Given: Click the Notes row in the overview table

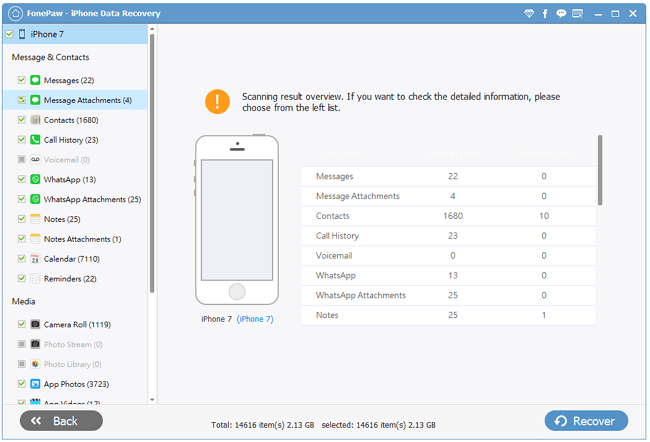Looking at the screenshot, I should 448,315.
